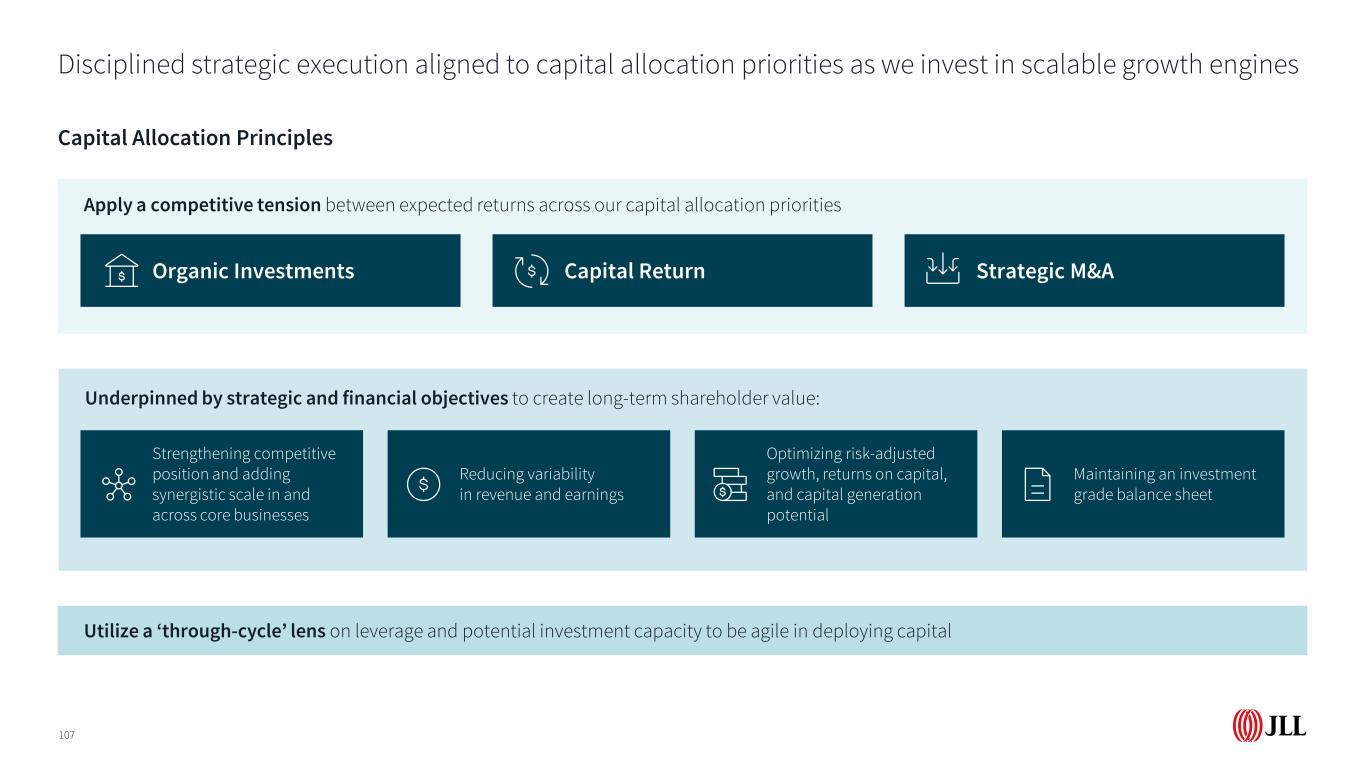Screen dimensions: 1365x768
Task: Click the bank building icon beside Organic Investments
Action: 122,271
